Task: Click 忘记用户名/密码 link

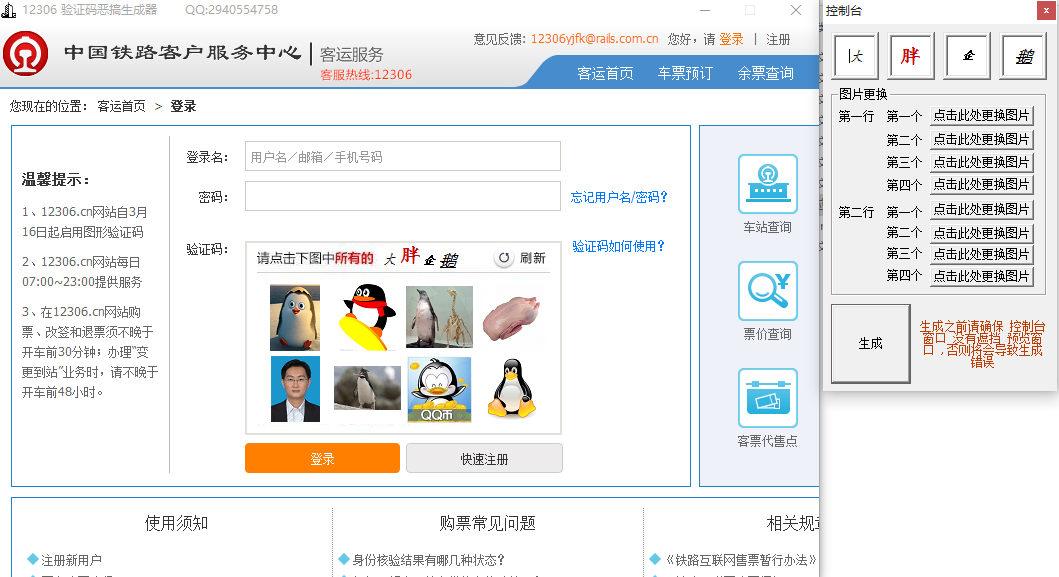Action: [x=619, y=197]
